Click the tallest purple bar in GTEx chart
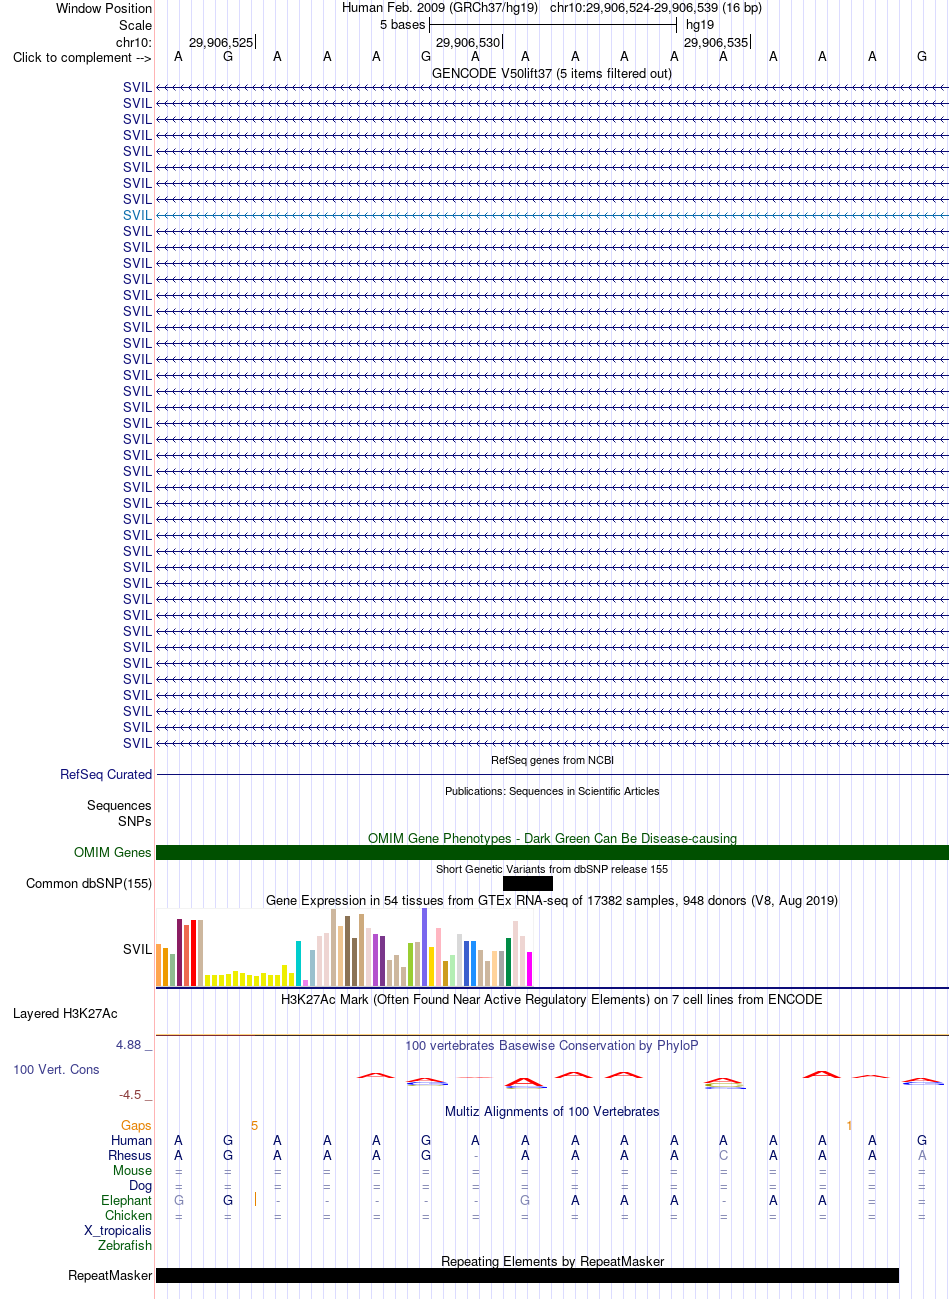 425,947
